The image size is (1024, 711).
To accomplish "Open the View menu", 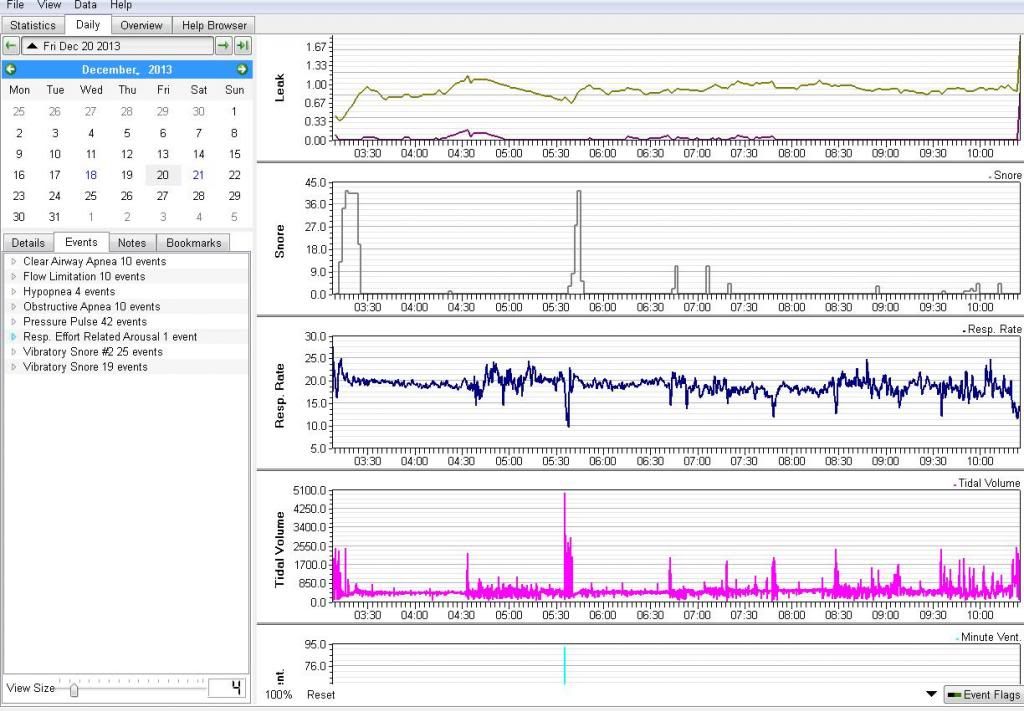I will (x=49, y=5).
